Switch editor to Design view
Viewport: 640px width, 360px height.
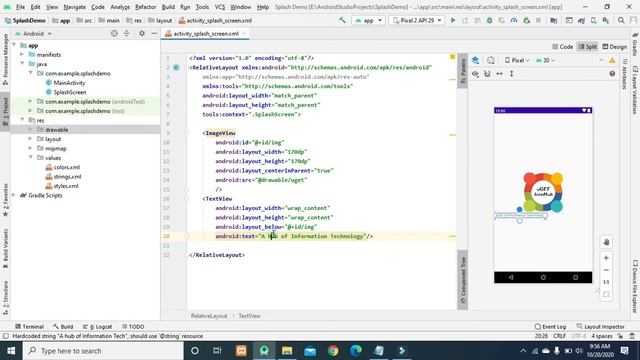[614, 47]
